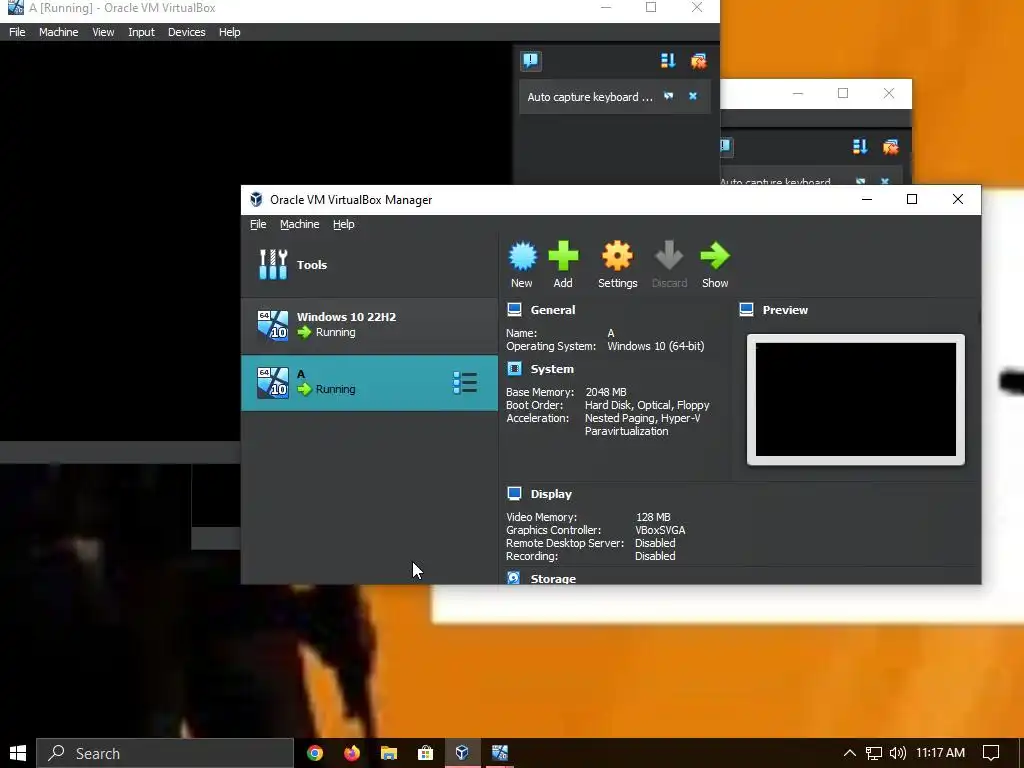Open Help menu in the A [Running] window
1024x768 pixels.
click(229, 32)
